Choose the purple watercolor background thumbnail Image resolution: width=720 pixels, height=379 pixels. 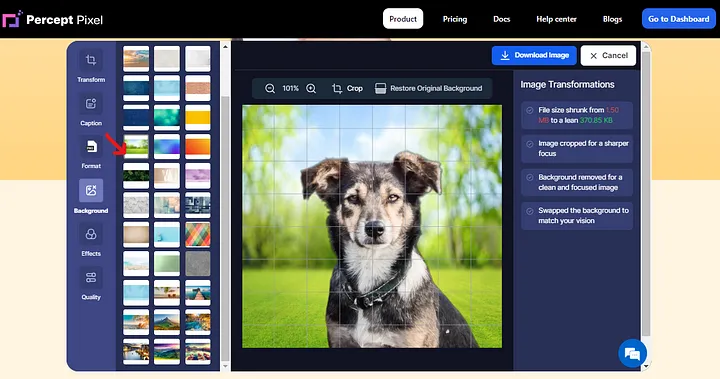(198, 175)
